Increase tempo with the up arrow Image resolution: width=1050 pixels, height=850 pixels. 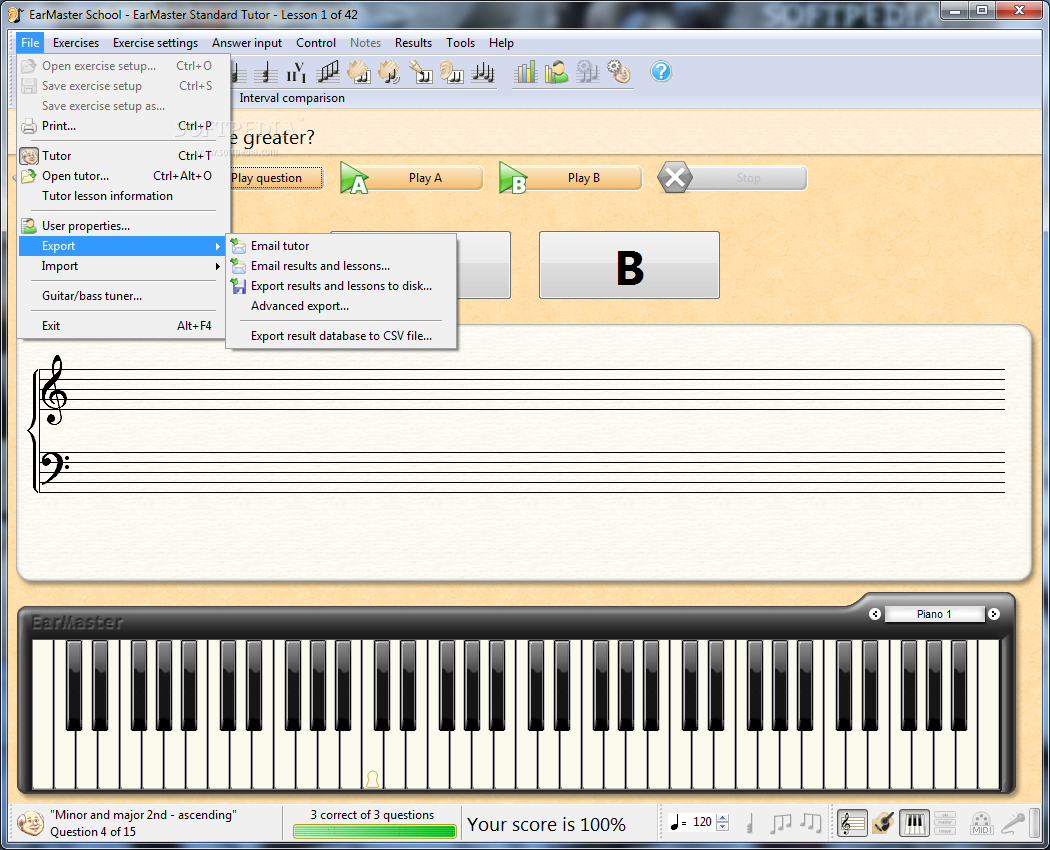(723, 818)
